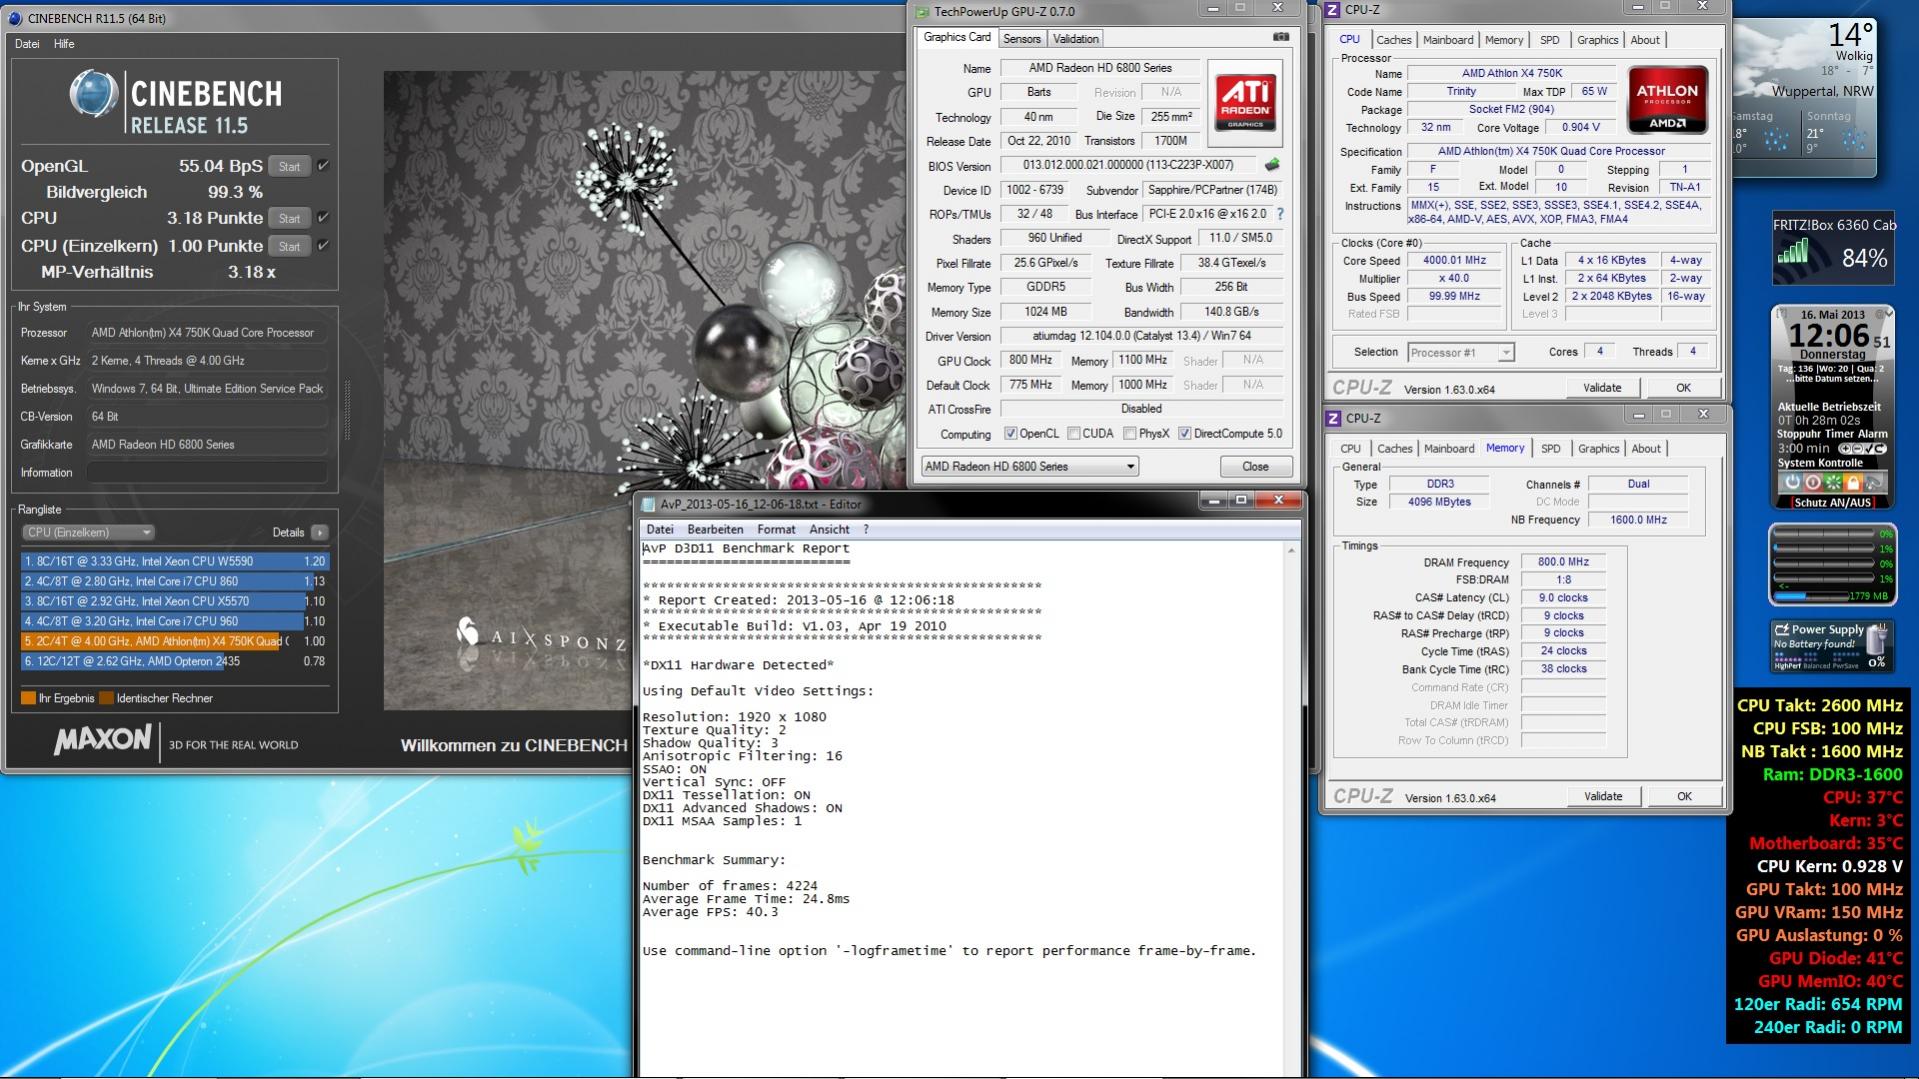Click the Memory CPU-Z window title icon
1919x1079 pixels.
(1334, 418)
